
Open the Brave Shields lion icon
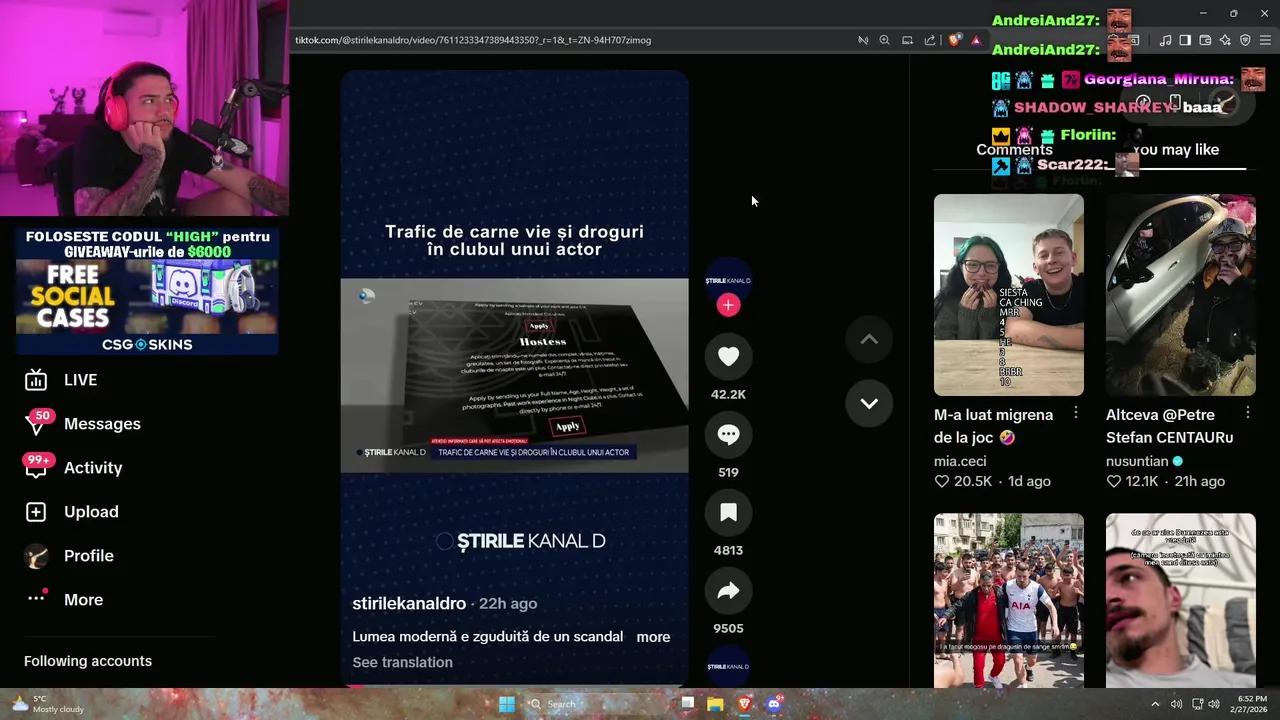click(x=955, y=40)
